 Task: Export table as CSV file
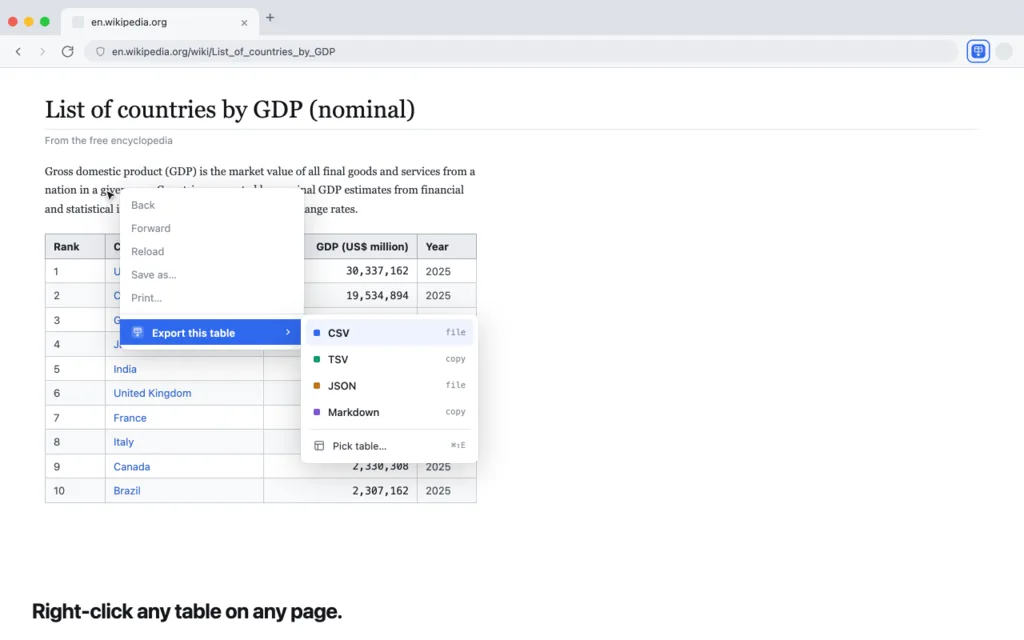[x=390, y=332]
